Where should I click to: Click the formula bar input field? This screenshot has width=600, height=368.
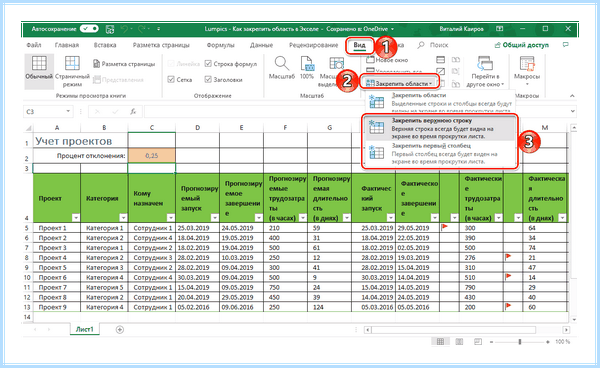tap(357, 112)
